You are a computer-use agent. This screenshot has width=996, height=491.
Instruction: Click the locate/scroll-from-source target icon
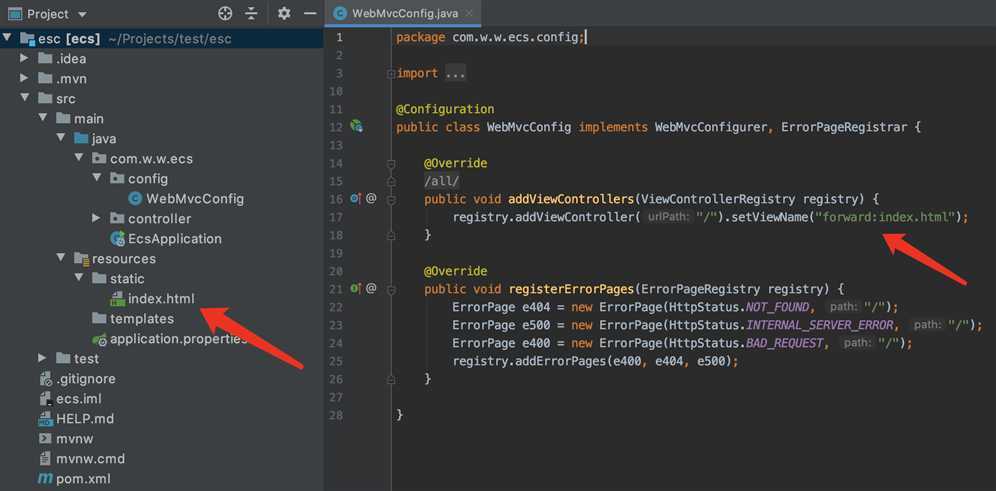pyautogui.click(x=225, y=13)
